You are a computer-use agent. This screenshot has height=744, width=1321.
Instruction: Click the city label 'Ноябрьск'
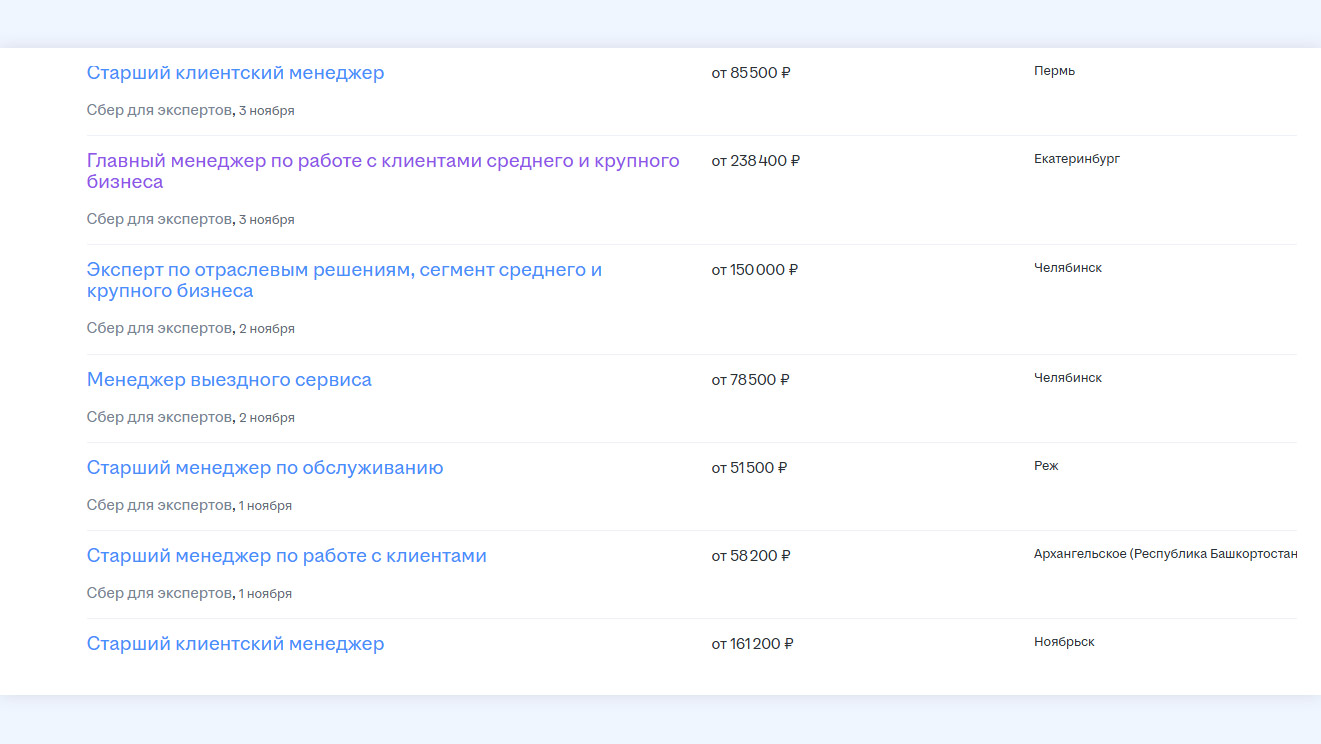tap(1064, 642)
